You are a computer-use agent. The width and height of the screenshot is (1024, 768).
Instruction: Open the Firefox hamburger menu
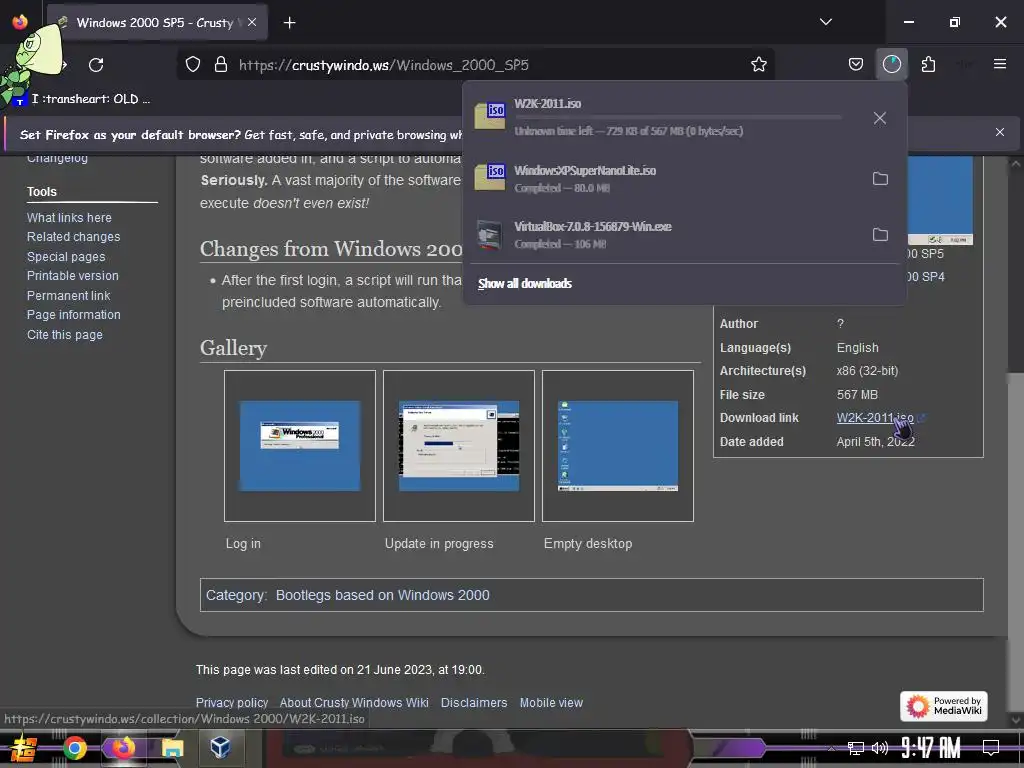pyautogui.click(x=999, y=64)
